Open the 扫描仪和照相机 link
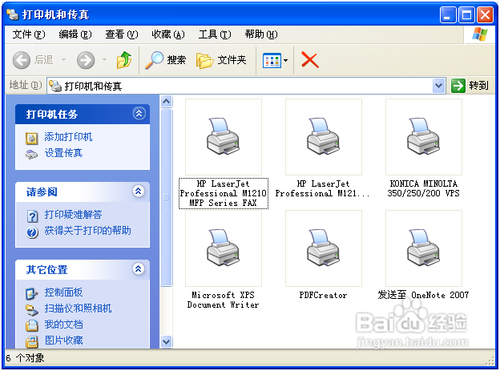Screen dimensions: 500x371 tap(78, 308)
